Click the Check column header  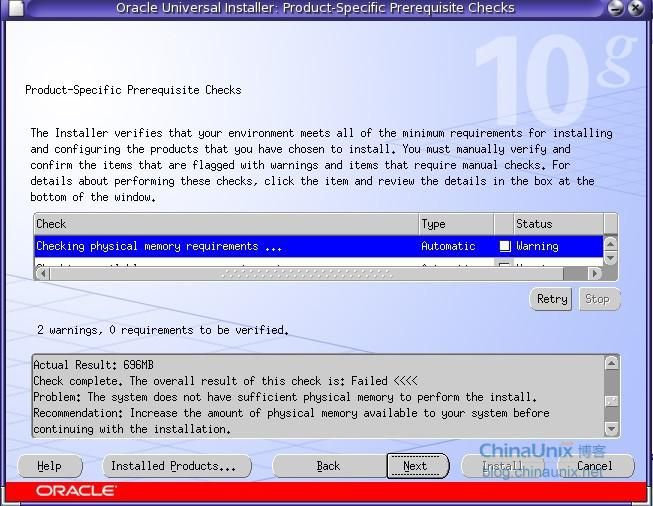coord(226,224)
